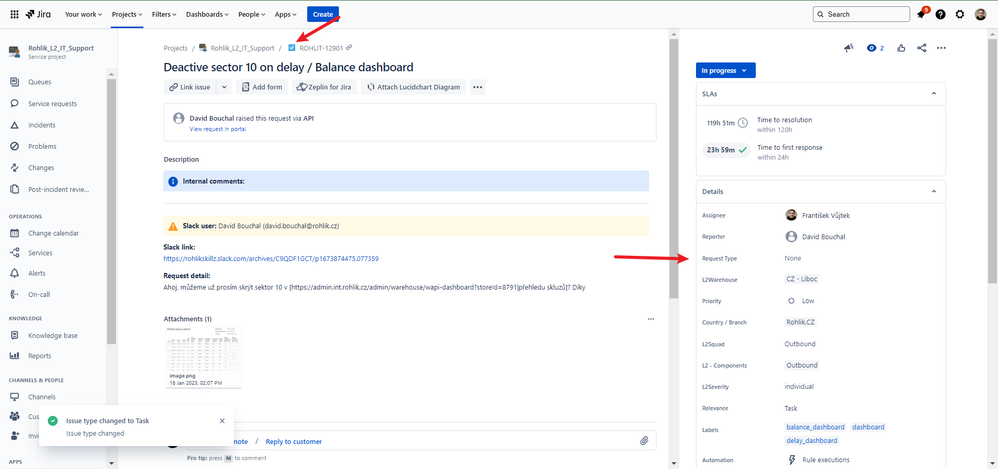Click the Add form button
The image size is (998, 469).
click(x=262, y=87)
